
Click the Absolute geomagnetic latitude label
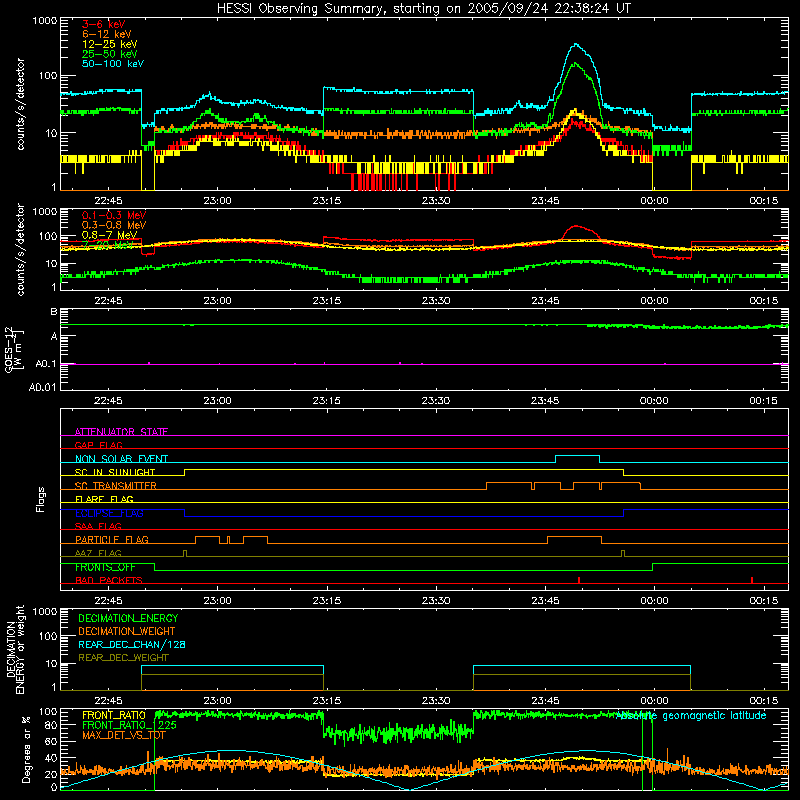(691, 716)
